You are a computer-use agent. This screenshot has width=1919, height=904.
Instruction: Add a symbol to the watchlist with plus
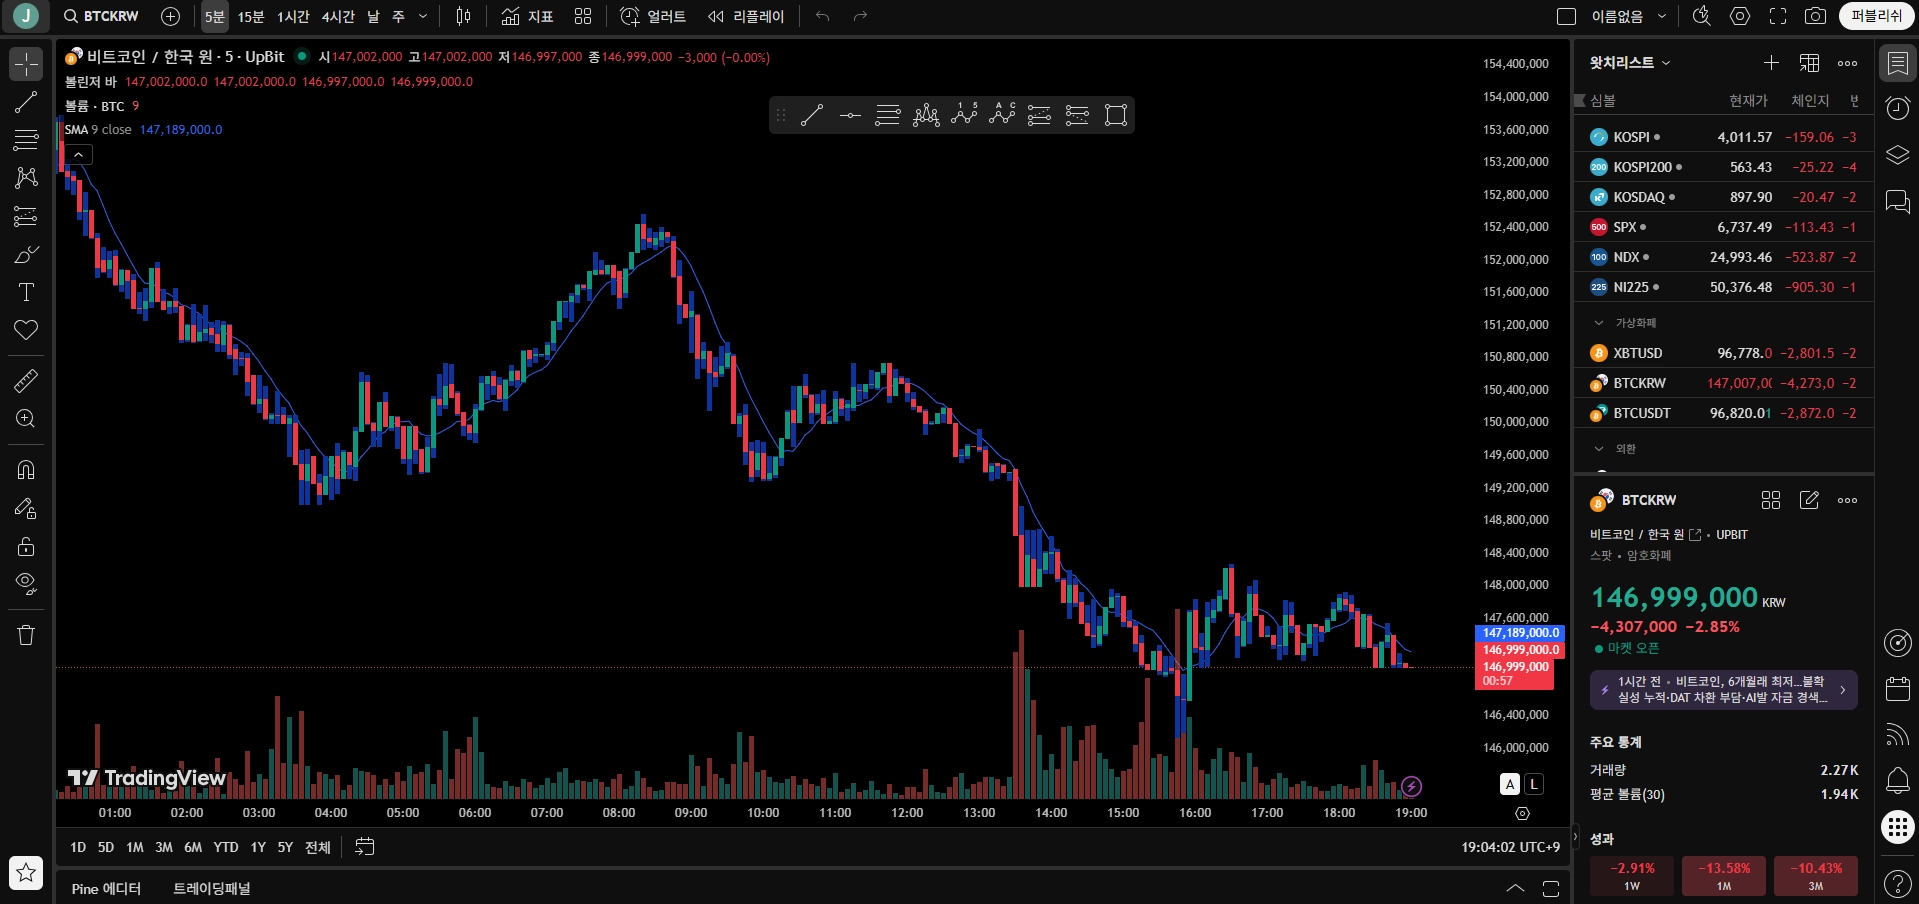[1771, 63]
